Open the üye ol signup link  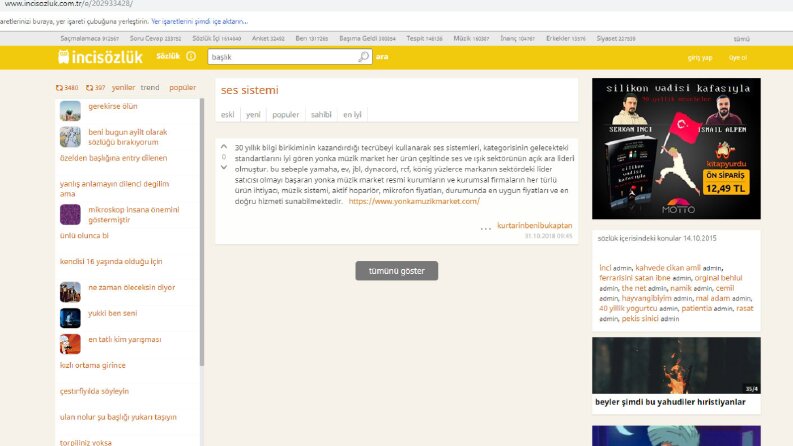click(x=738, y=58)
